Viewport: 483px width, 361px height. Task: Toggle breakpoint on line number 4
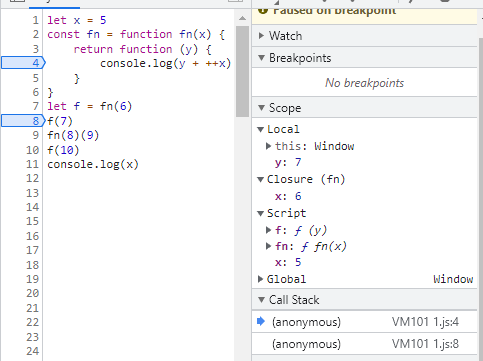coord(23,63)
